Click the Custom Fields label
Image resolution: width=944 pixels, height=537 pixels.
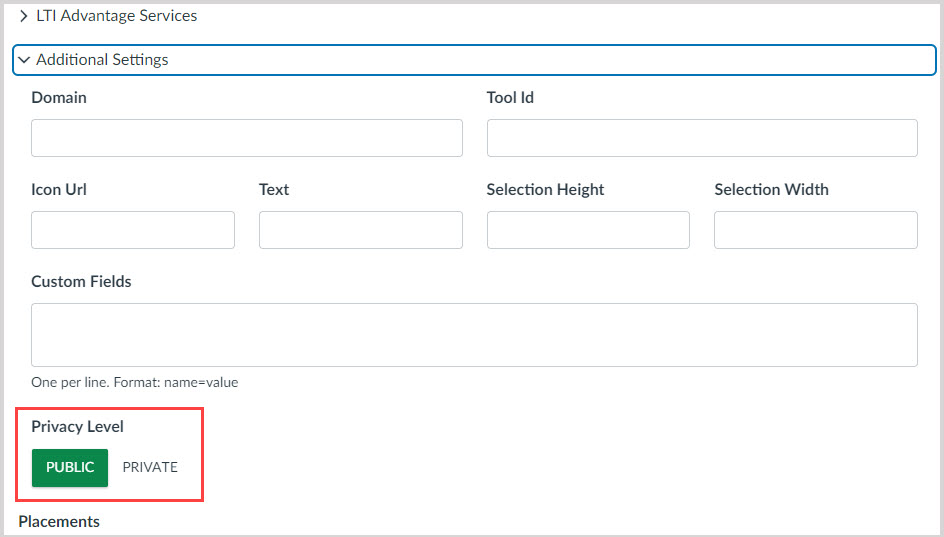click(x=81, y=282)
